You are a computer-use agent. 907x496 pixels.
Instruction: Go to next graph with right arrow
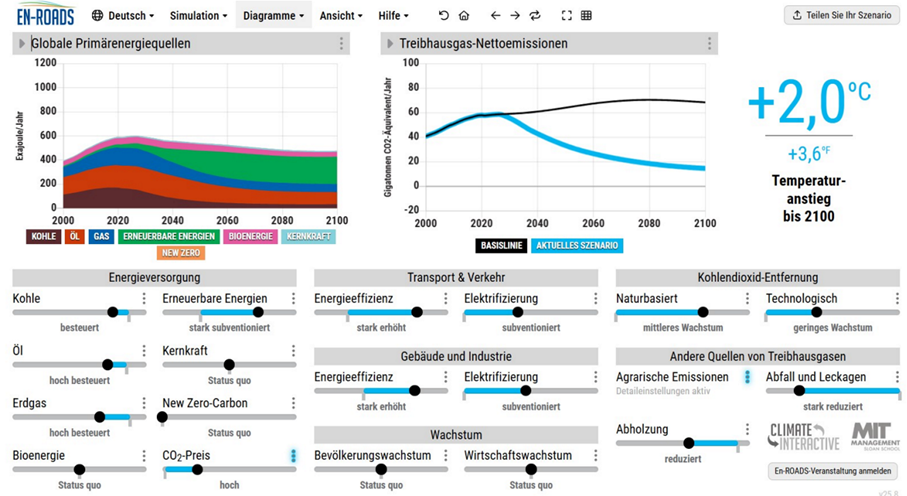point(515,16)
